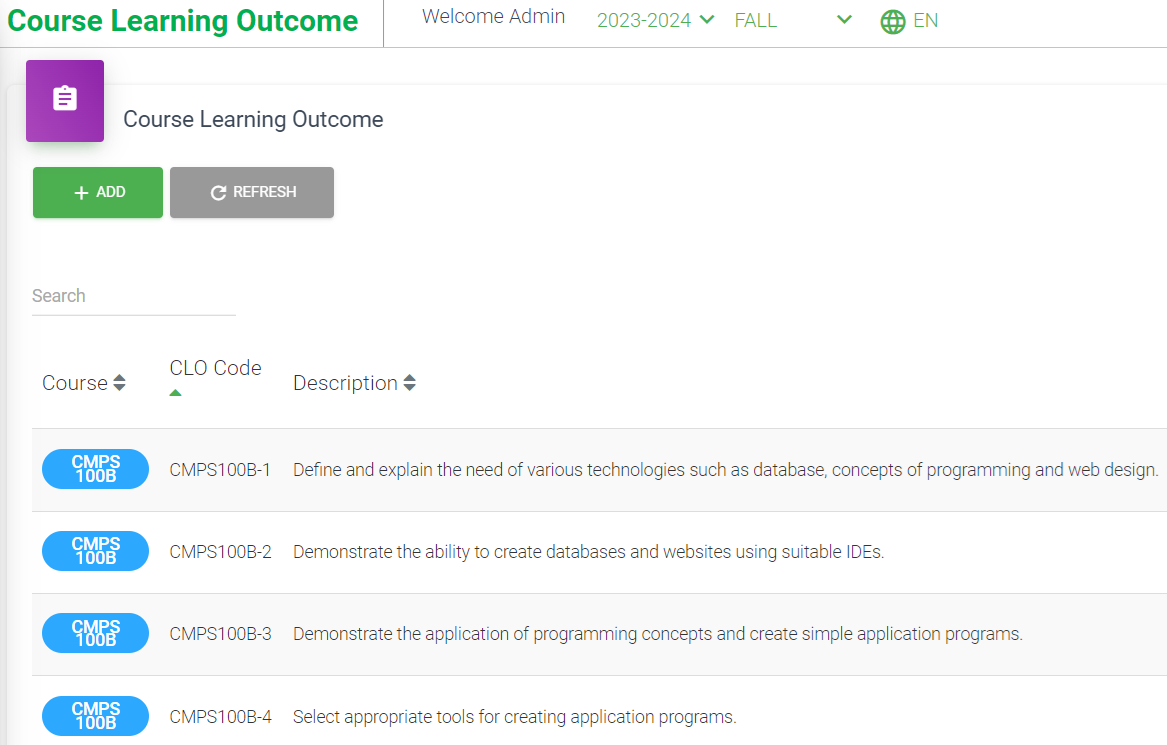Click CMPS 100B badge in first row

tap(95, 469)
